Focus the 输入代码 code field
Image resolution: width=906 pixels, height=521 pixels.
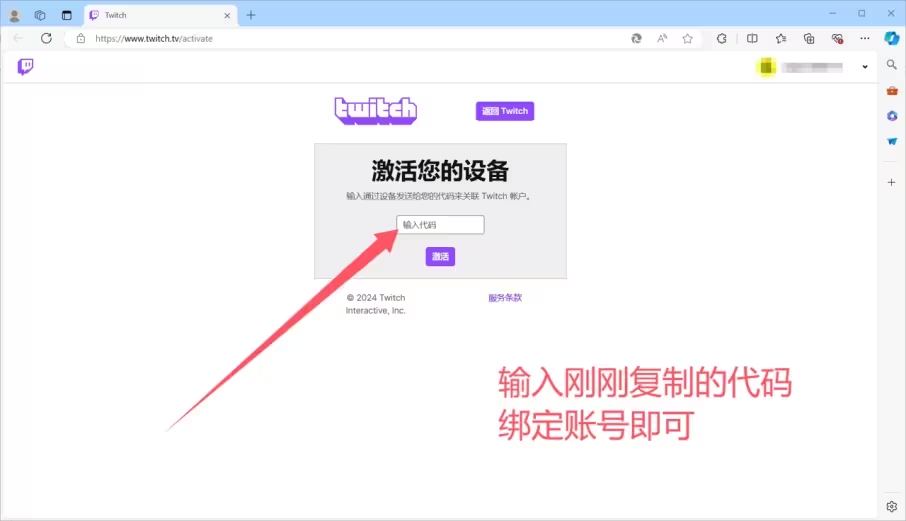440,225
